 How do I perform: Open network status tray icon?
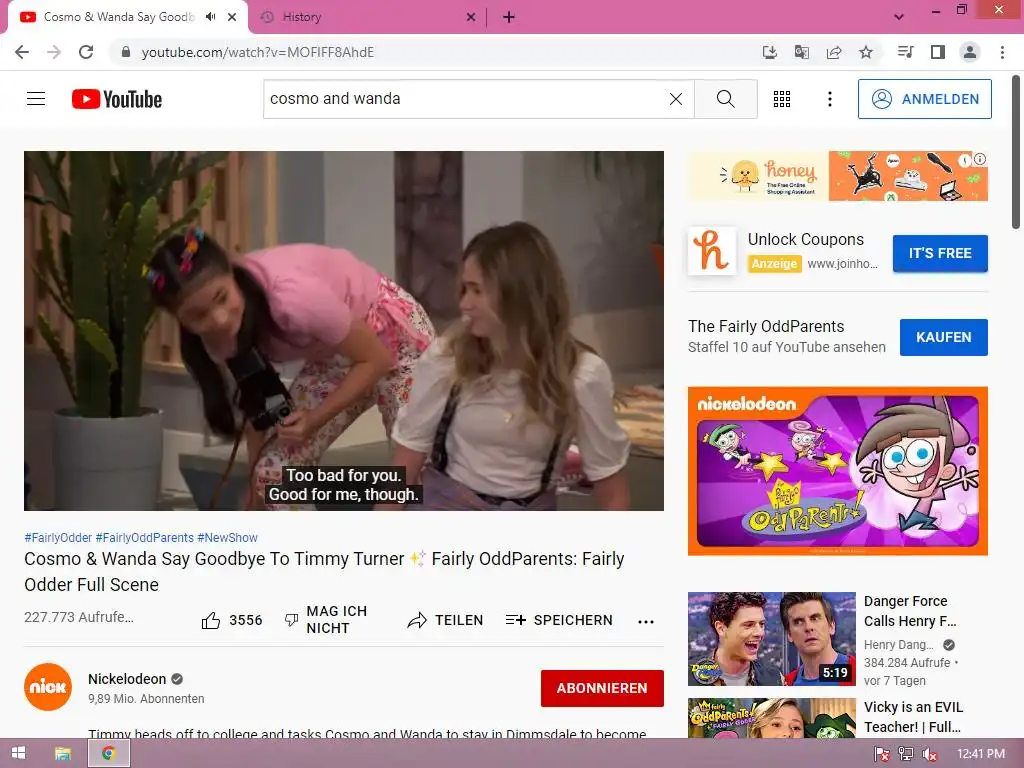[x=906, y=754]
